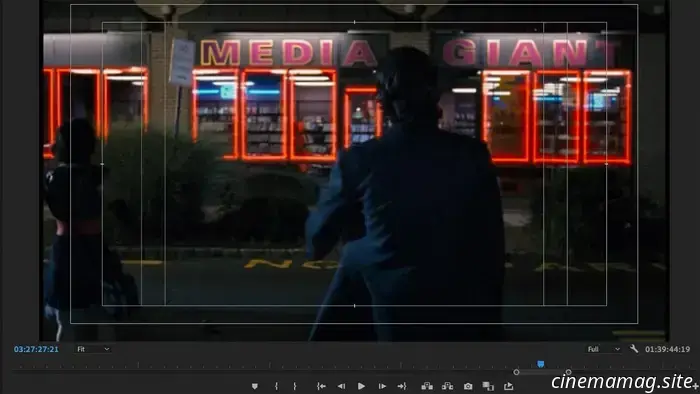
Task: Click the Mark Out brace icon
Action: click(x=295, y=386)
